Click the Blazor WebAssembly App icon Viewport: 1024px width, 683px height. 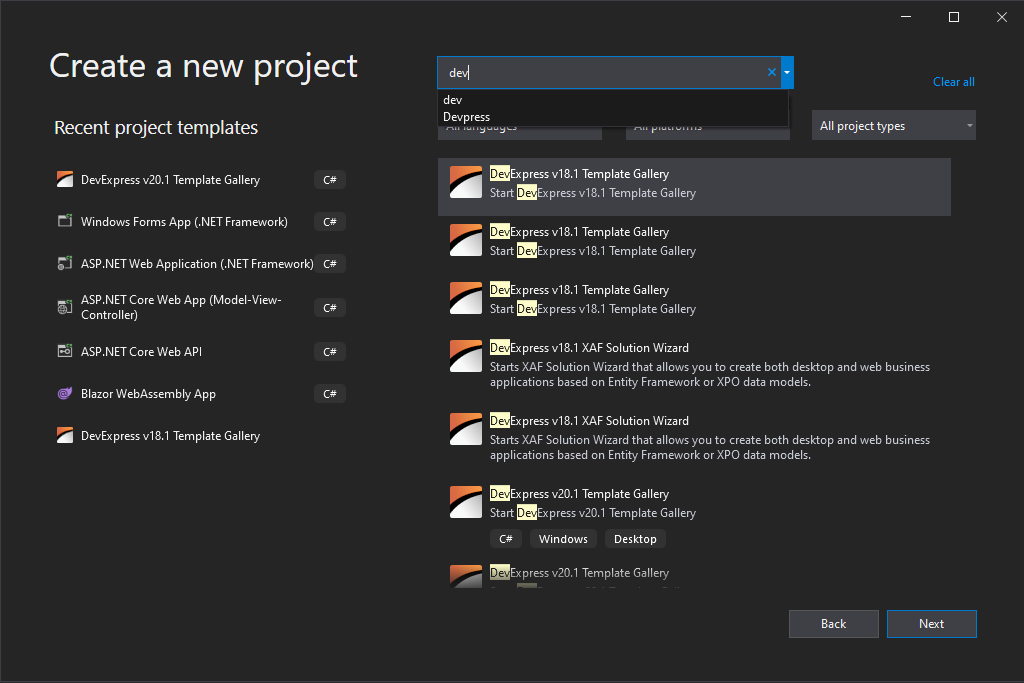point(65,394)
